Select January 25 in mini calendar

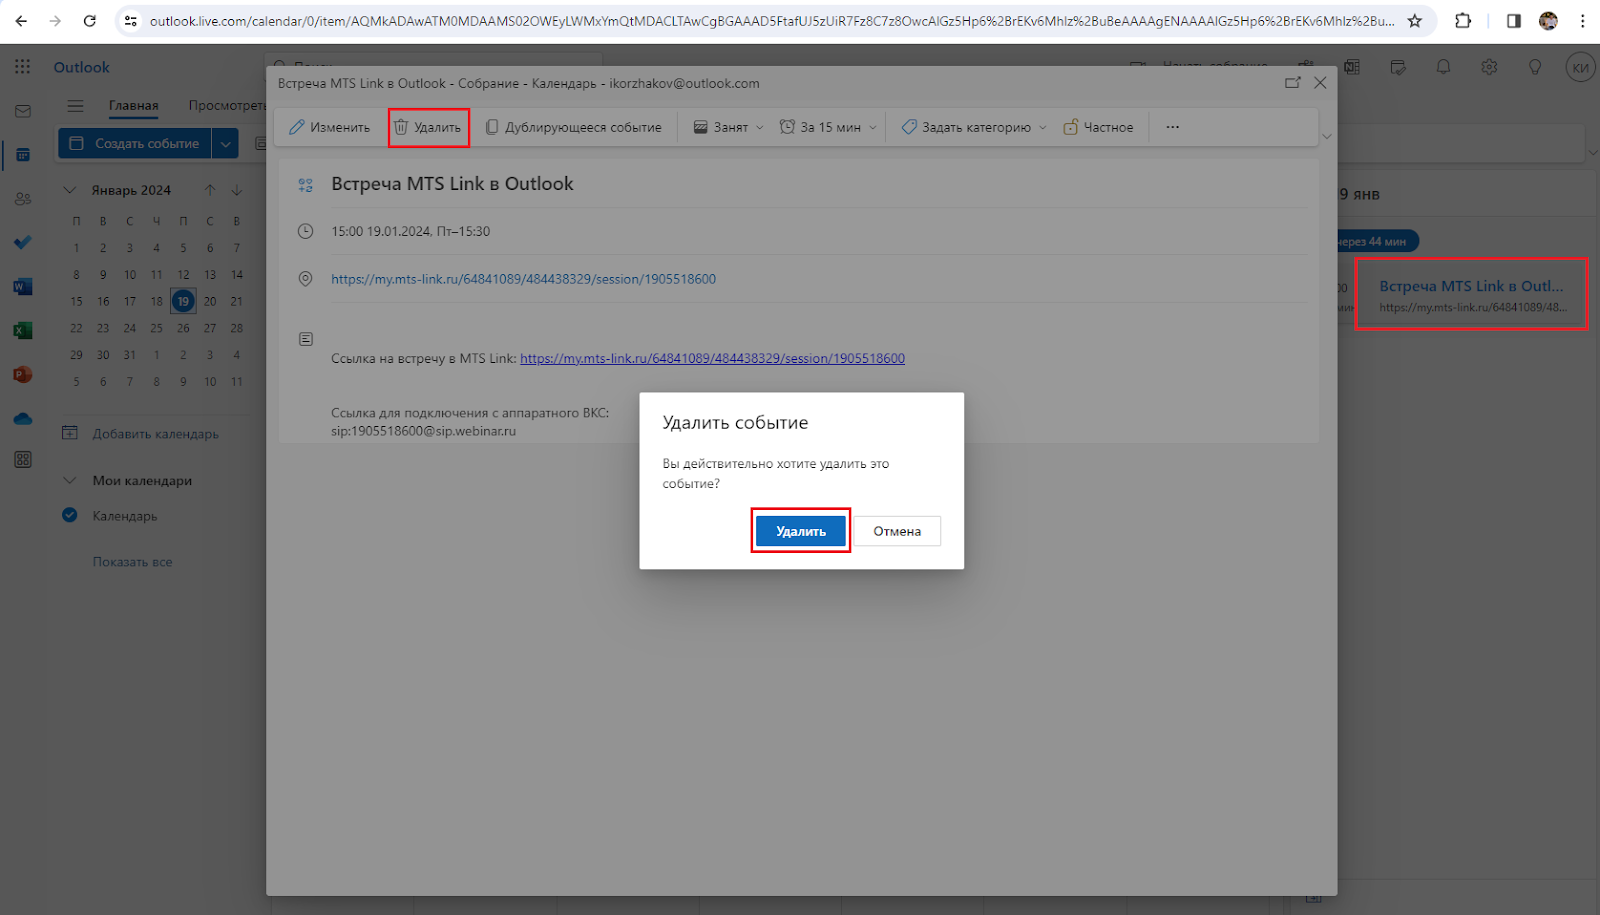156,328
